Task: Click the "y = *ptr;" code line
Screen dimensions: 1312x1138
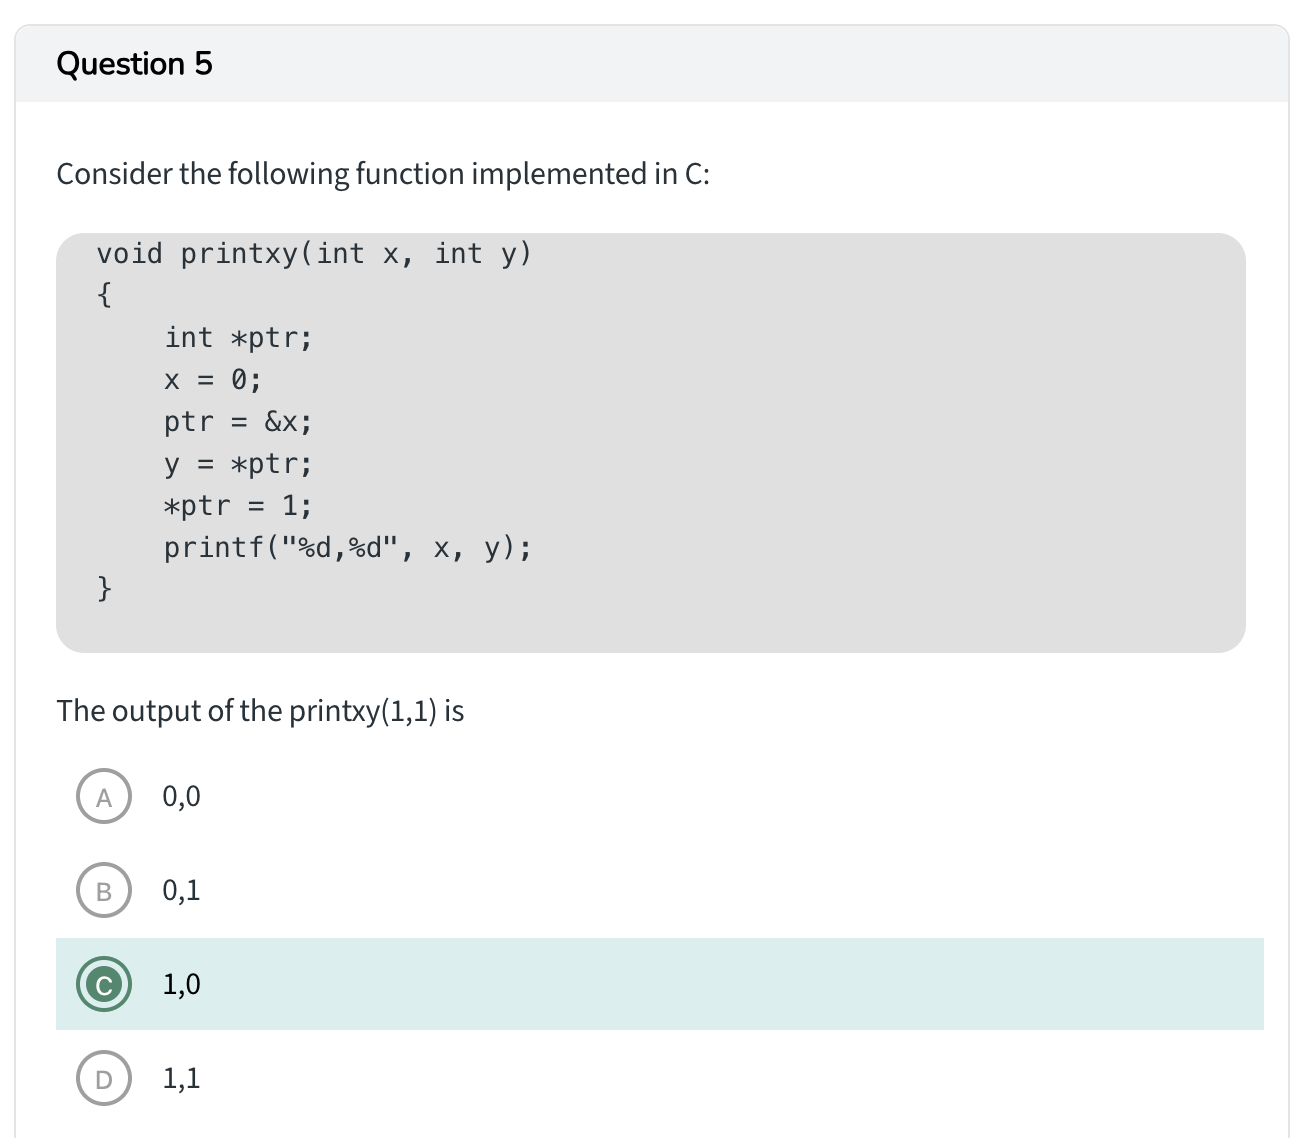Action: point(238,464)
